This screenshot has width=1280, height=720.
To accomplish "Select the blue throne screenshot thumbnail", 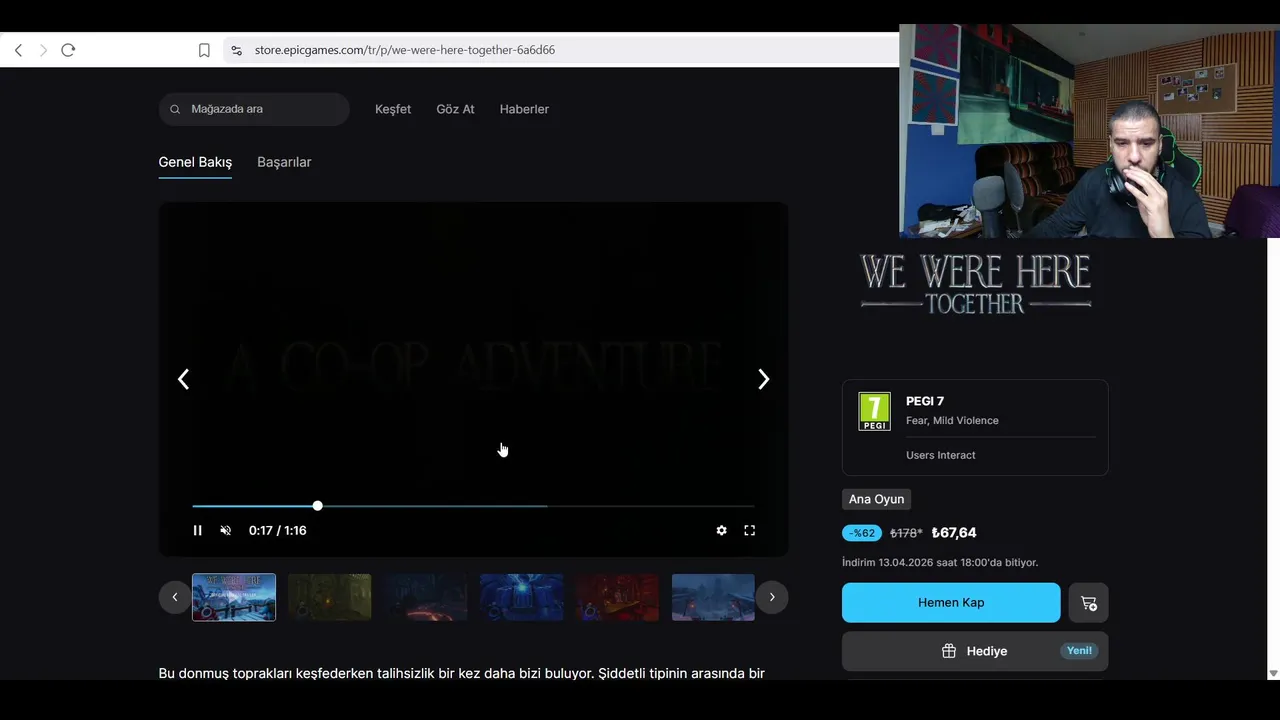I will [x=522, y=597].
